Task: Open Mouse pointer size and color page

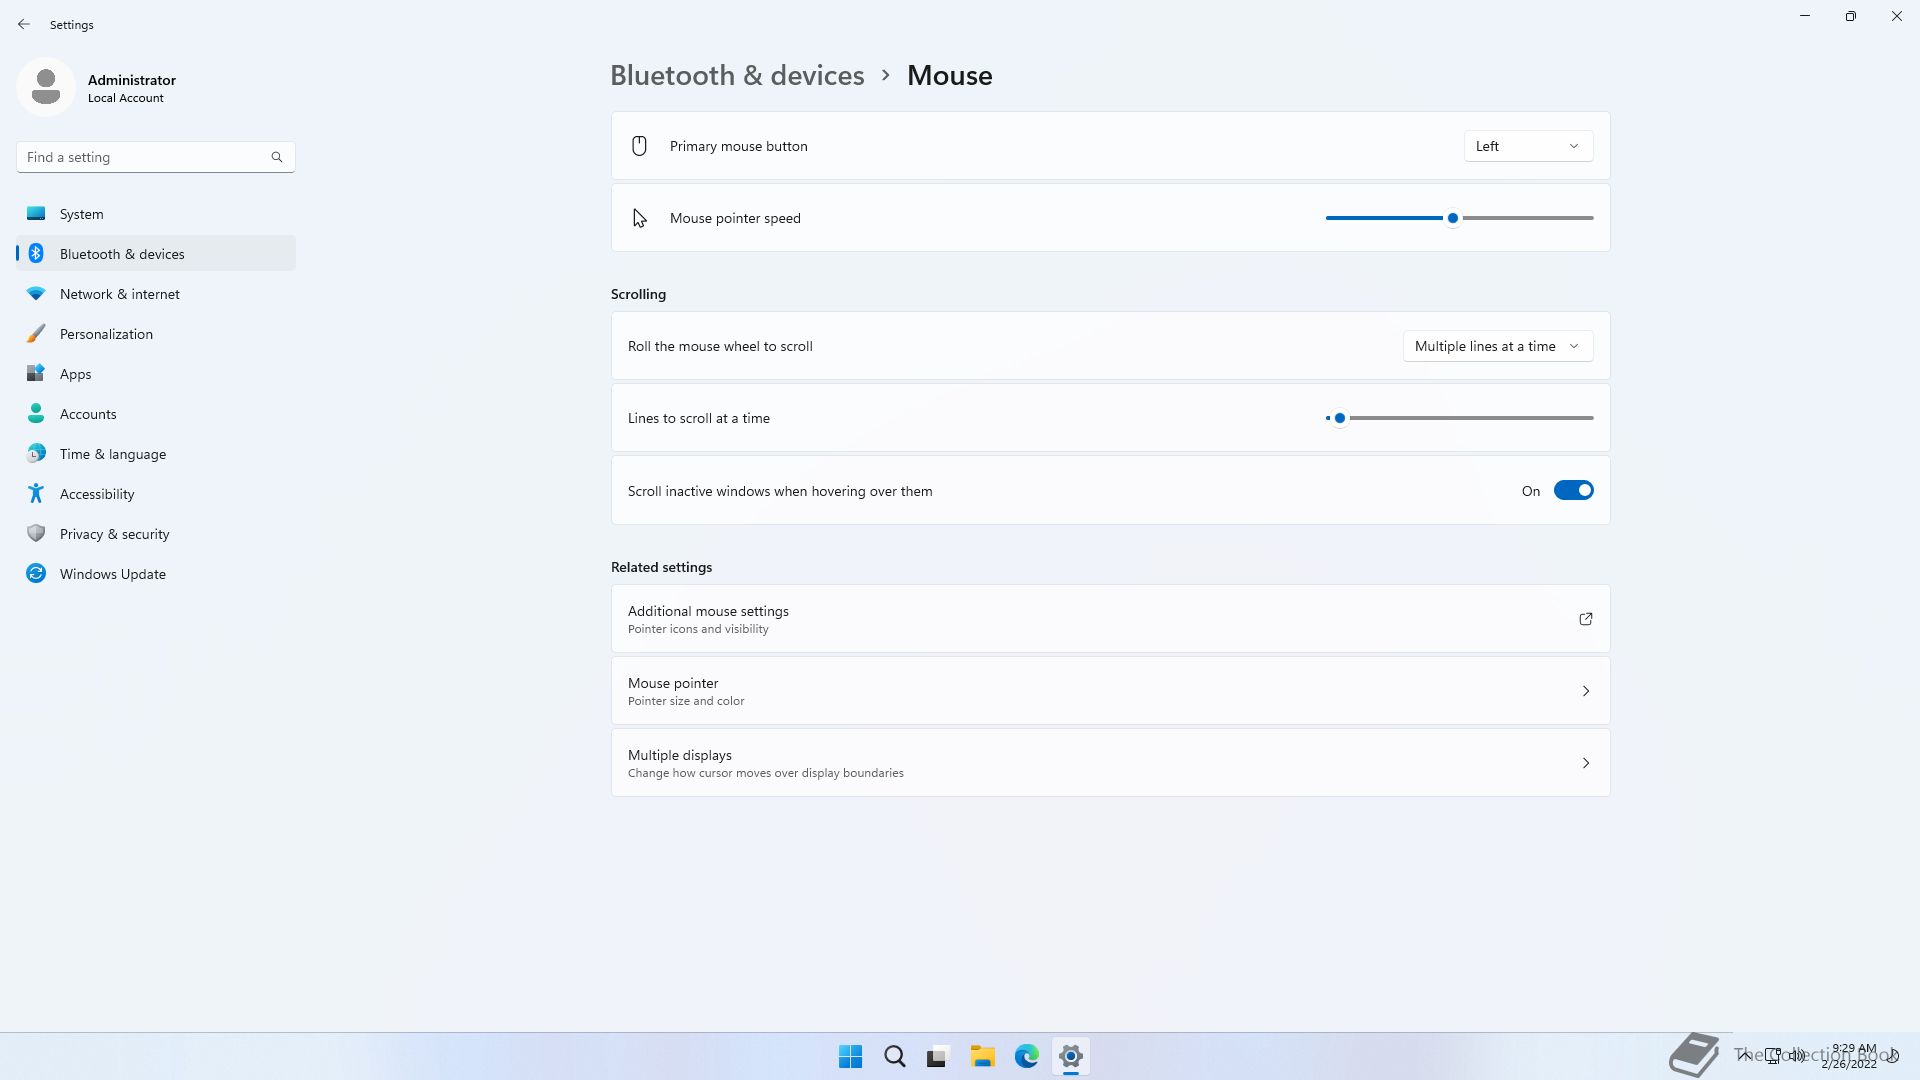Action: 1110,691
